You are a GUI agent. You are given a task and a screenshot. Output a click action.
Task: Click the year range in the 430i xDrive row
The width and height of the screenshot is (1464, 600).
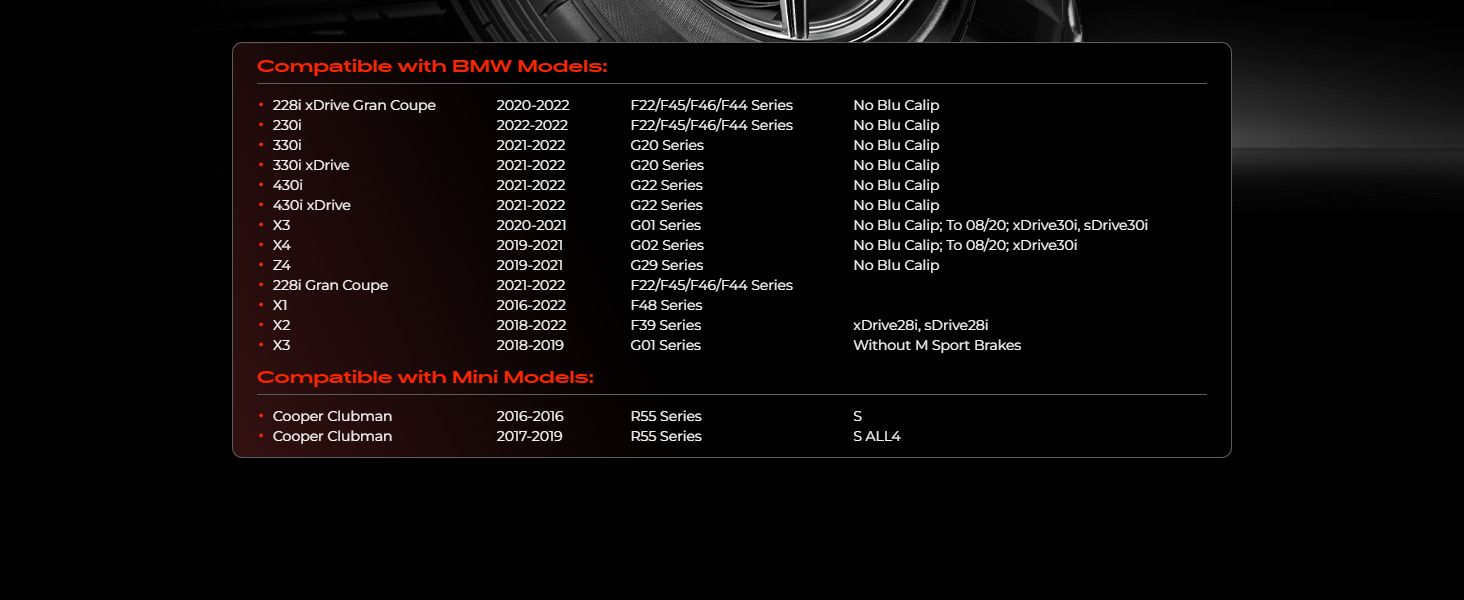[x=531, y=205]
